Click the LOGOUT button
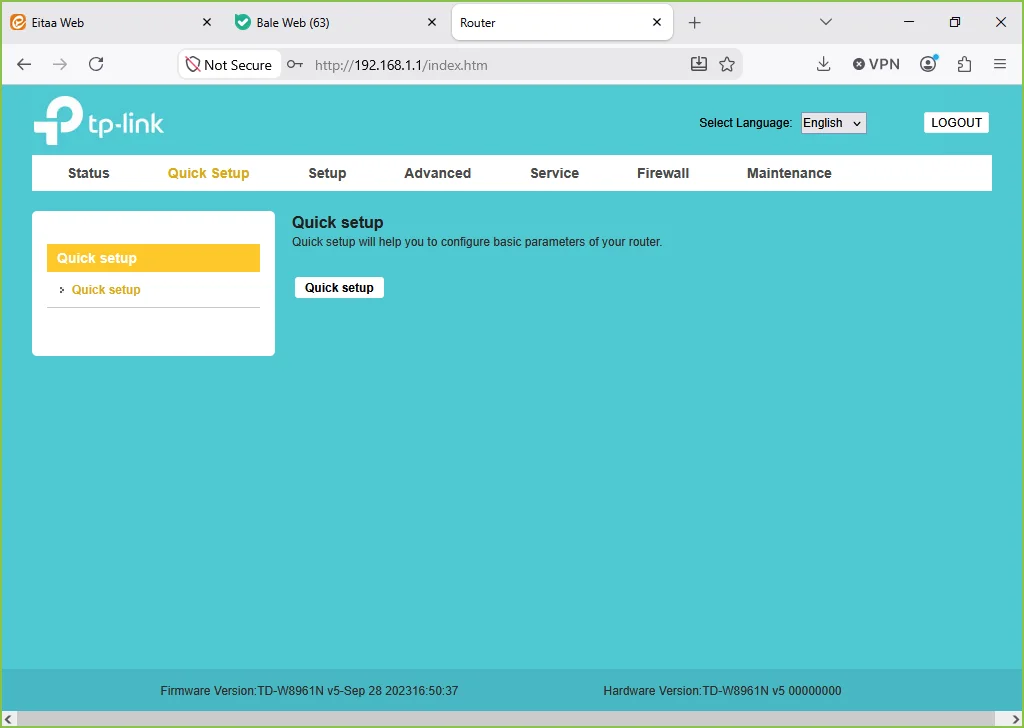1024x728 pixels. 956,123
